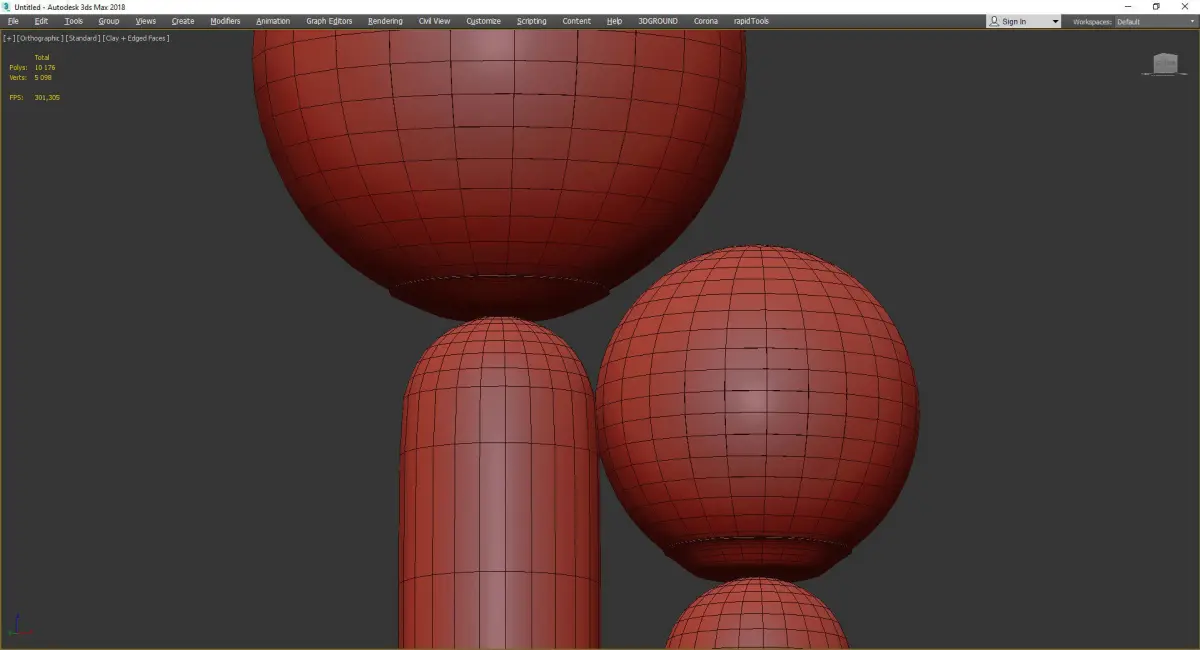Open the Edit menu

(41, 21)
